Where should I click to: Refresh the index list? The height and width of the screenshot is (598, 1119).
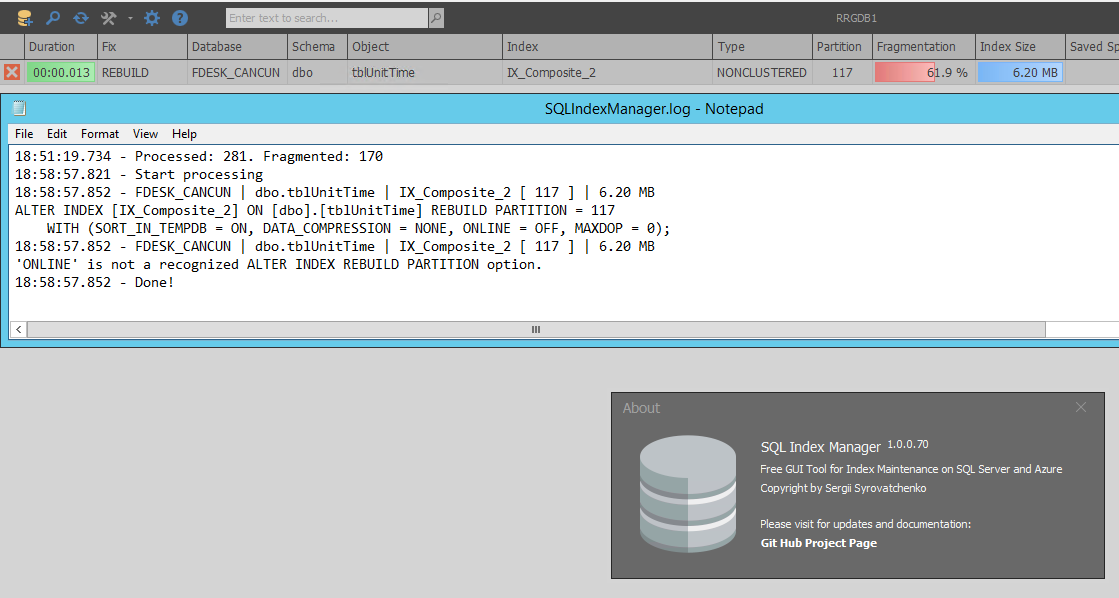coord(81,17)
